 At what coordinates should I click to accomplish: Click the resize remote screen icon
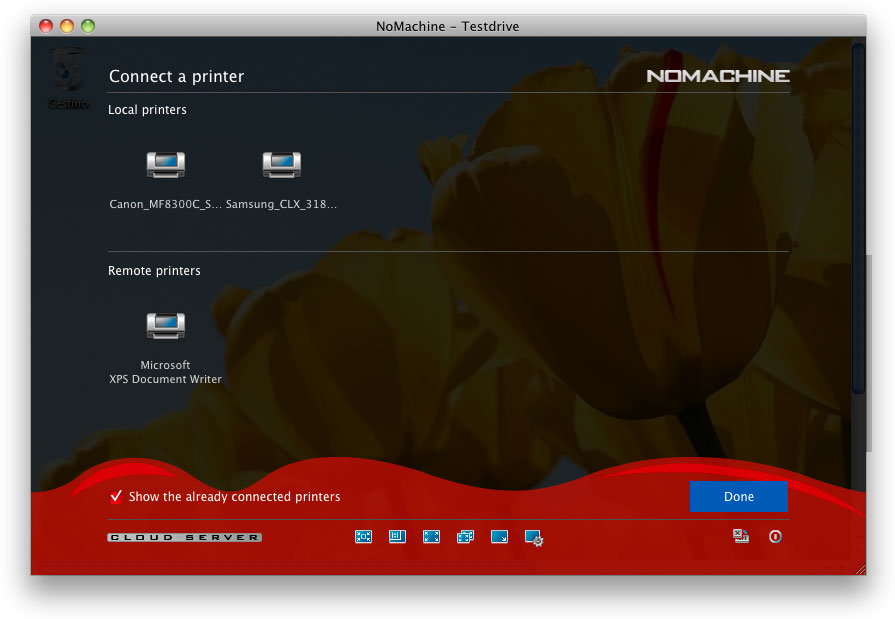pyautogui.click(x=499, y=537)
